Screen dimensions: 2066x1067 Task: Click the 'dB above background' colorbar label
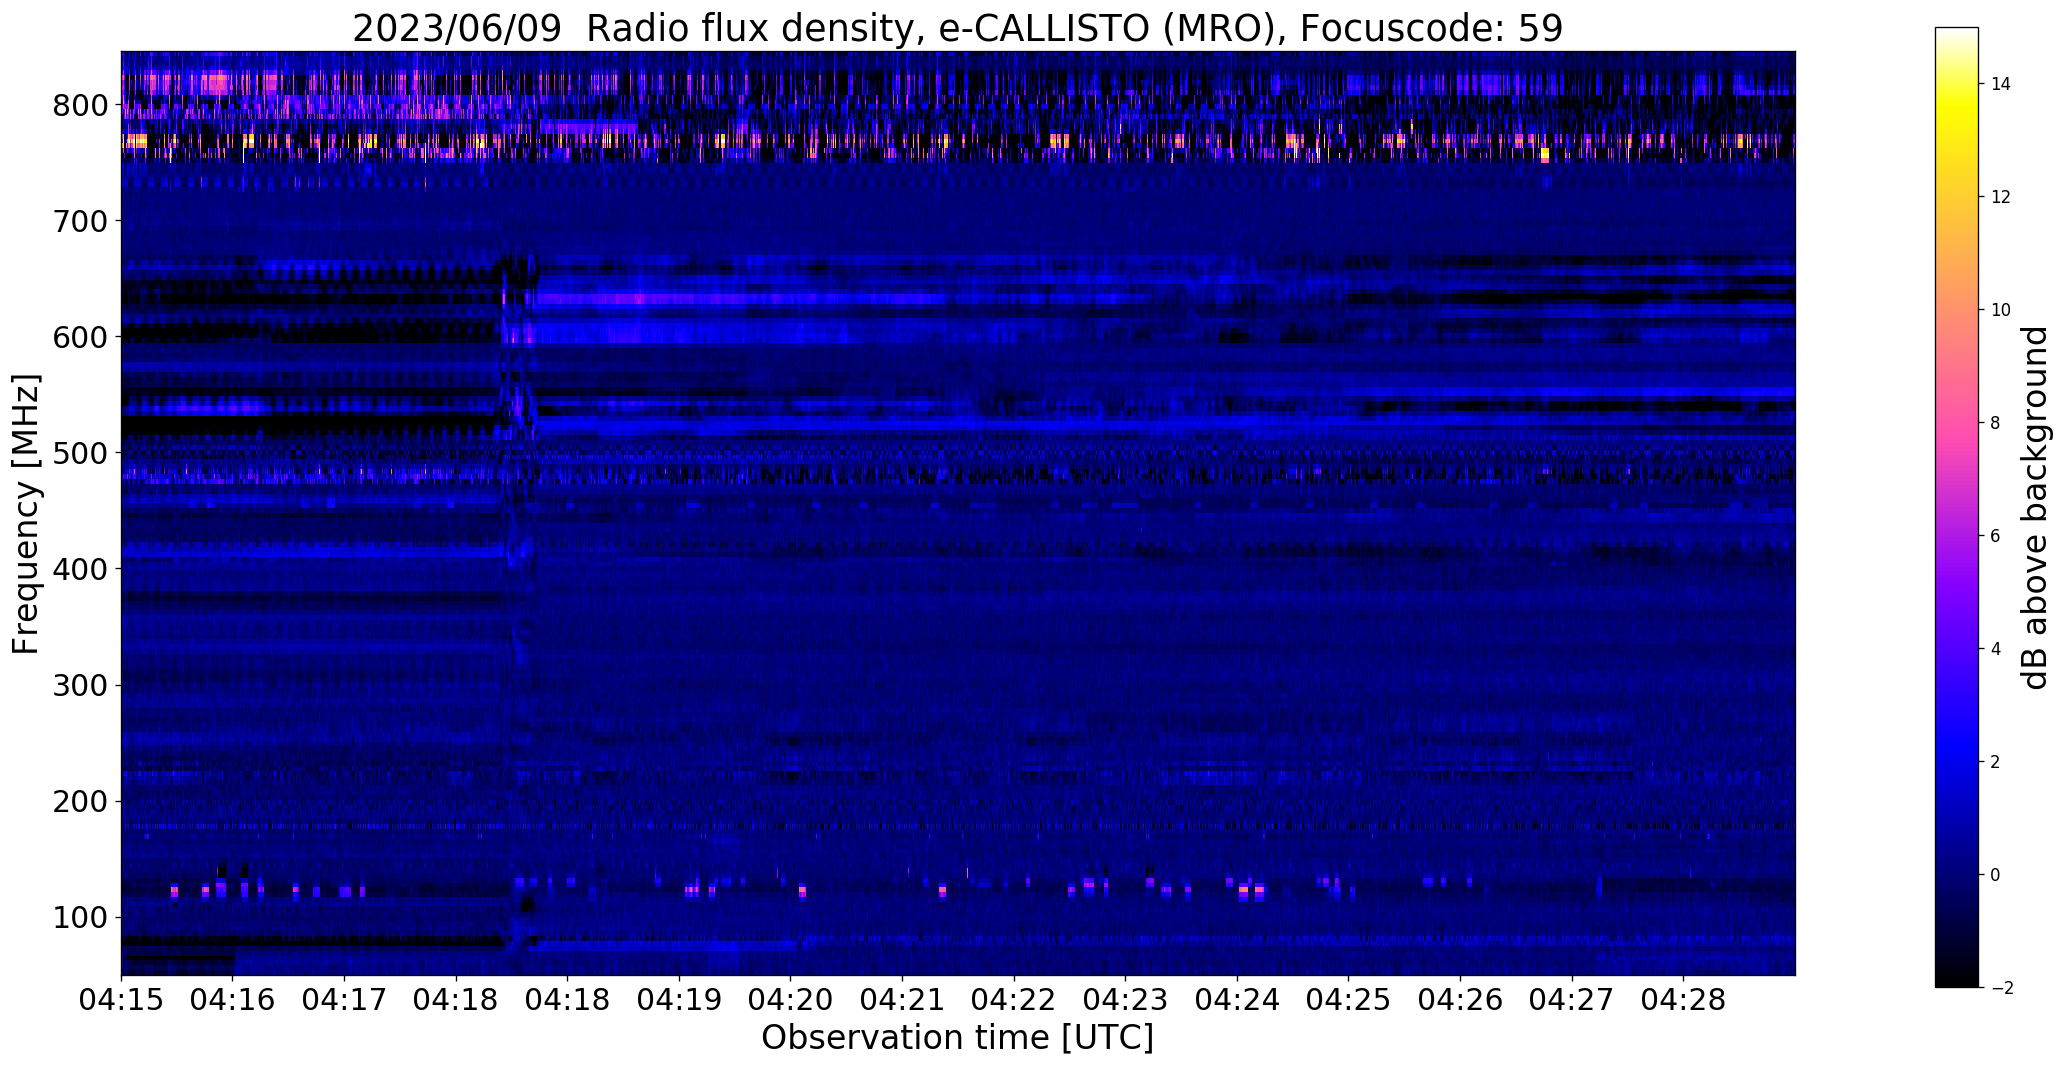coord(2034,508)
